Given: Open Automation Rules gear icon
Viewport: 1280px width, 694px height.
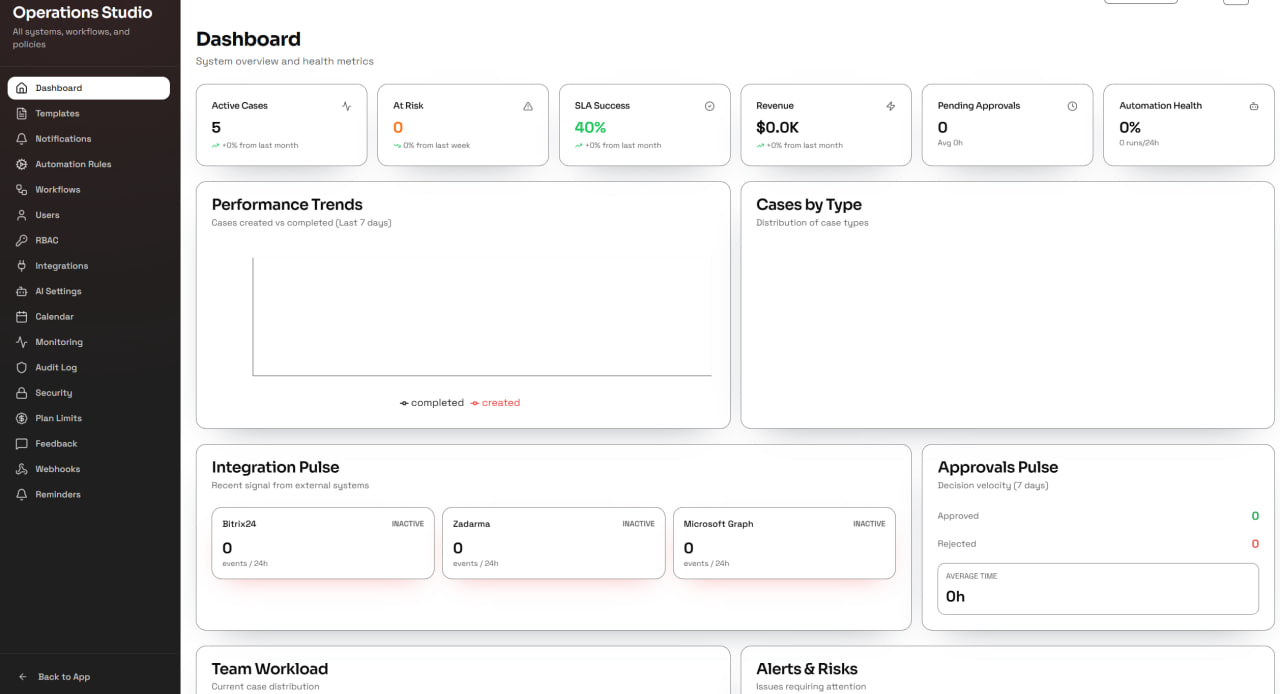Looking at the screenshot, I should (22, 164).
